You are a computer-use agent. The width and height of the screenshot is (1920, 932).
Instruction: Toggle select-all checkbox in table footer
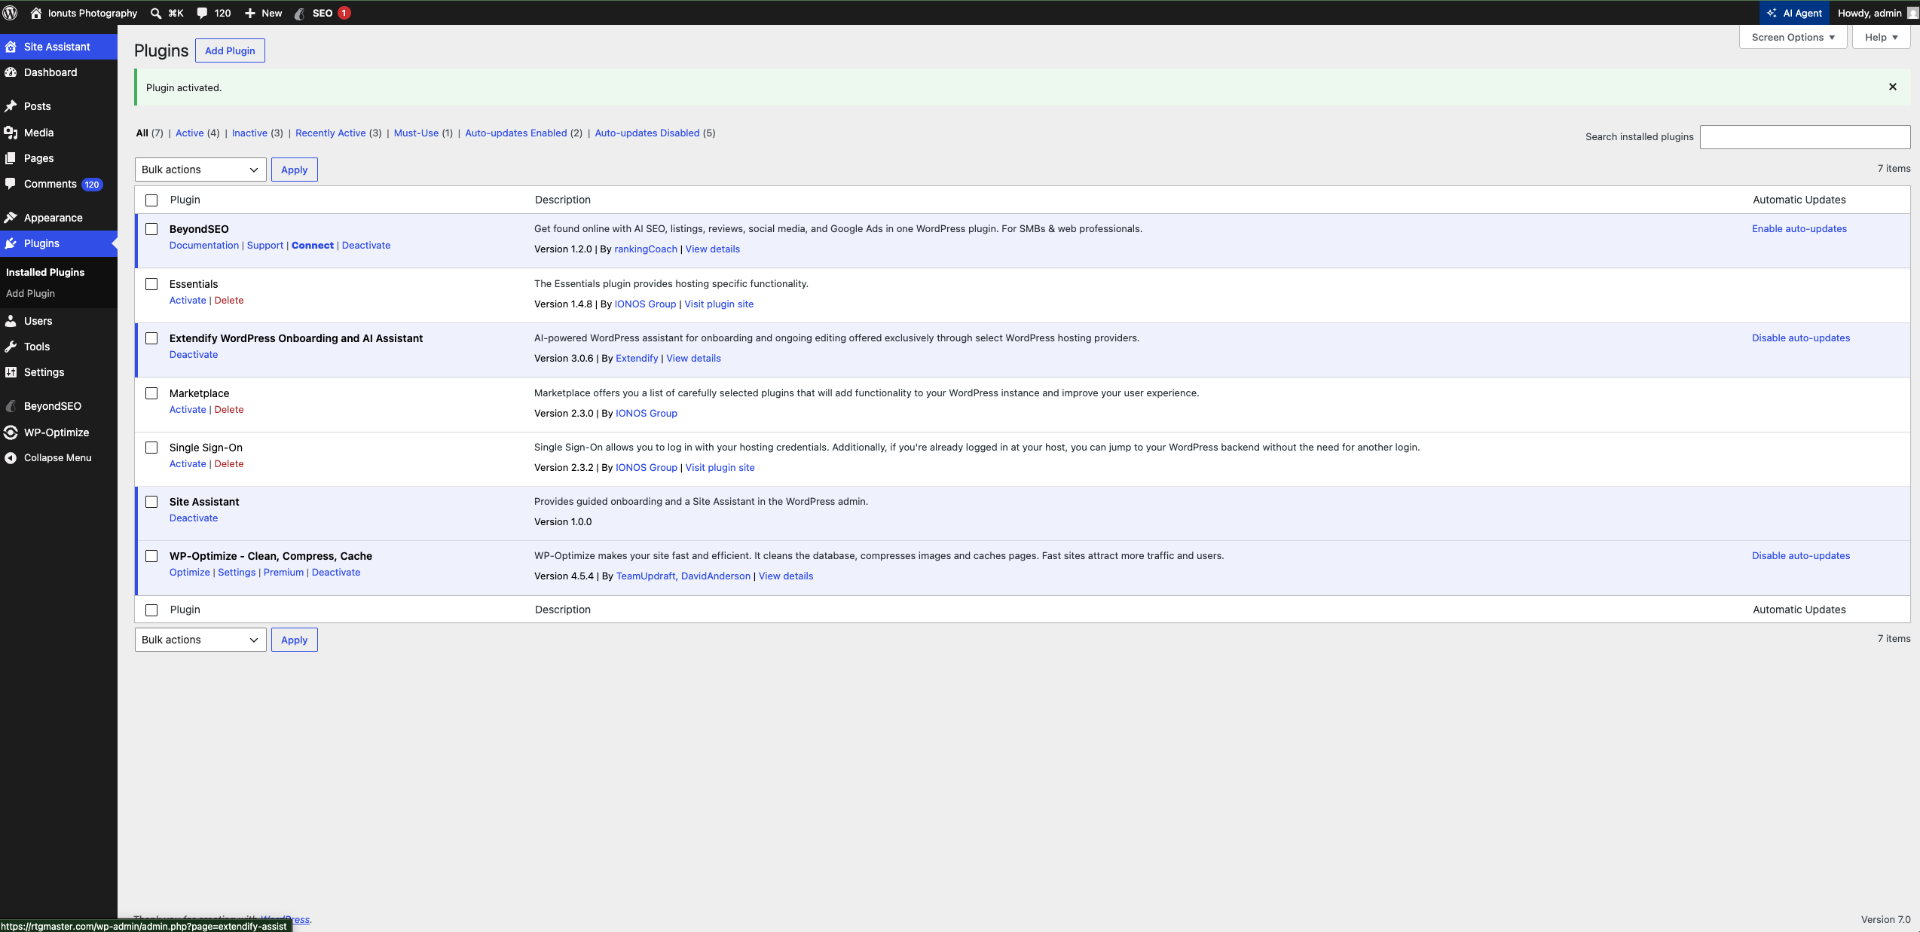(x=152, y=610)
